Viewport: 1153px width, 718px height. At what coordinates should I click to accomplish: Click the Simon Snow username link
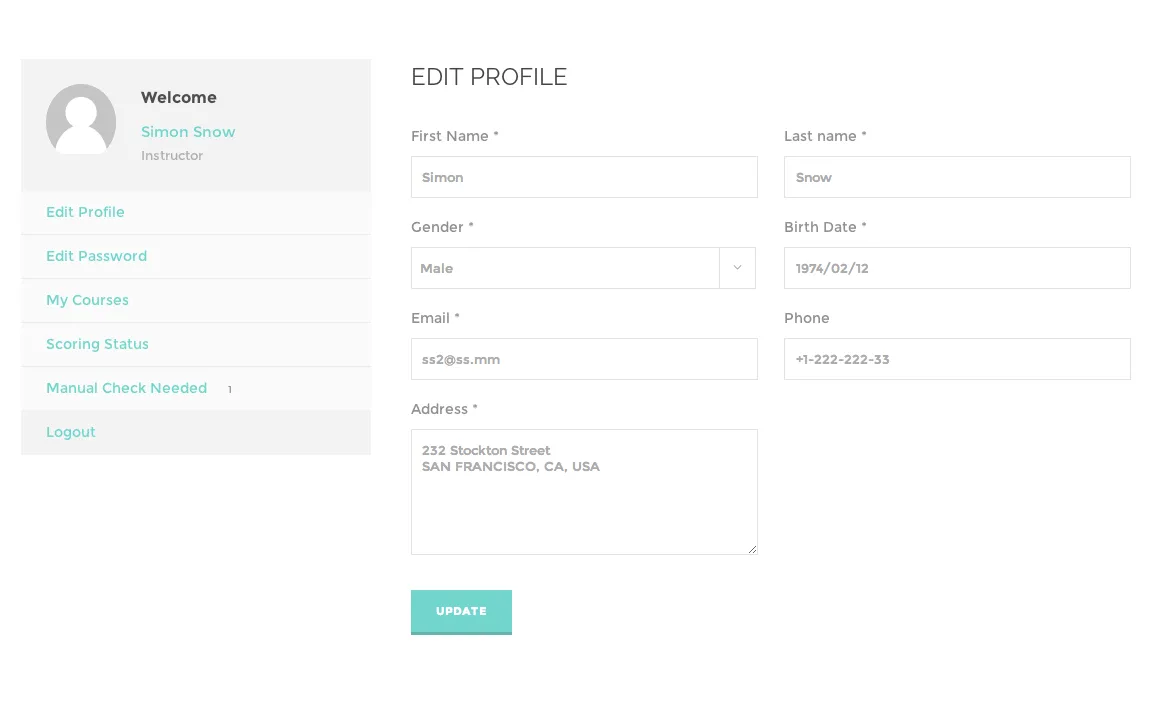(188, 132)
